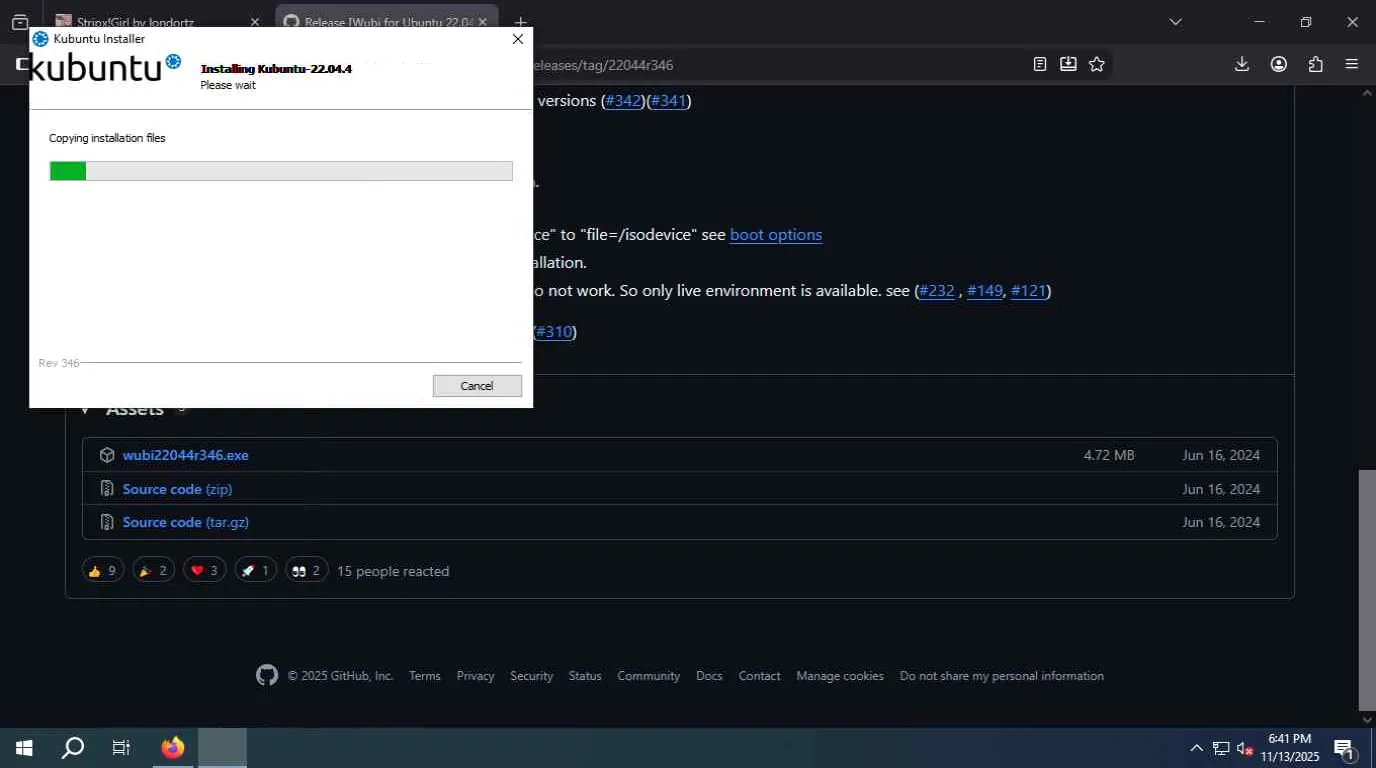Click the scrollbar up arrow
The height and width of the screenshot is (768, 1376).
[1367, 93]
